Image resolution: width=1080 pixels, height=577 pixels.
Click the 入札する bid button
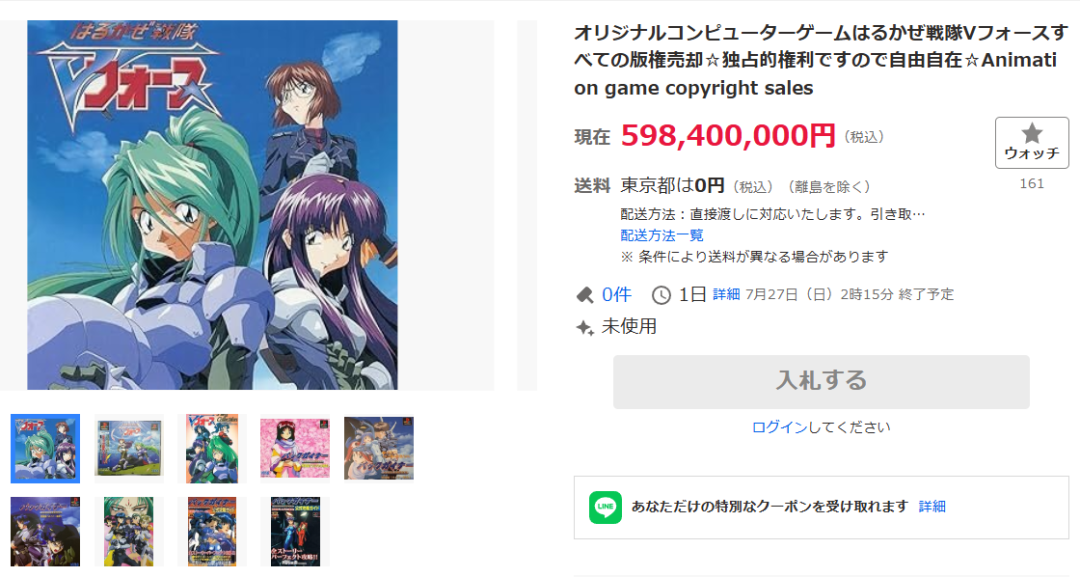click(x=821, y=381)
